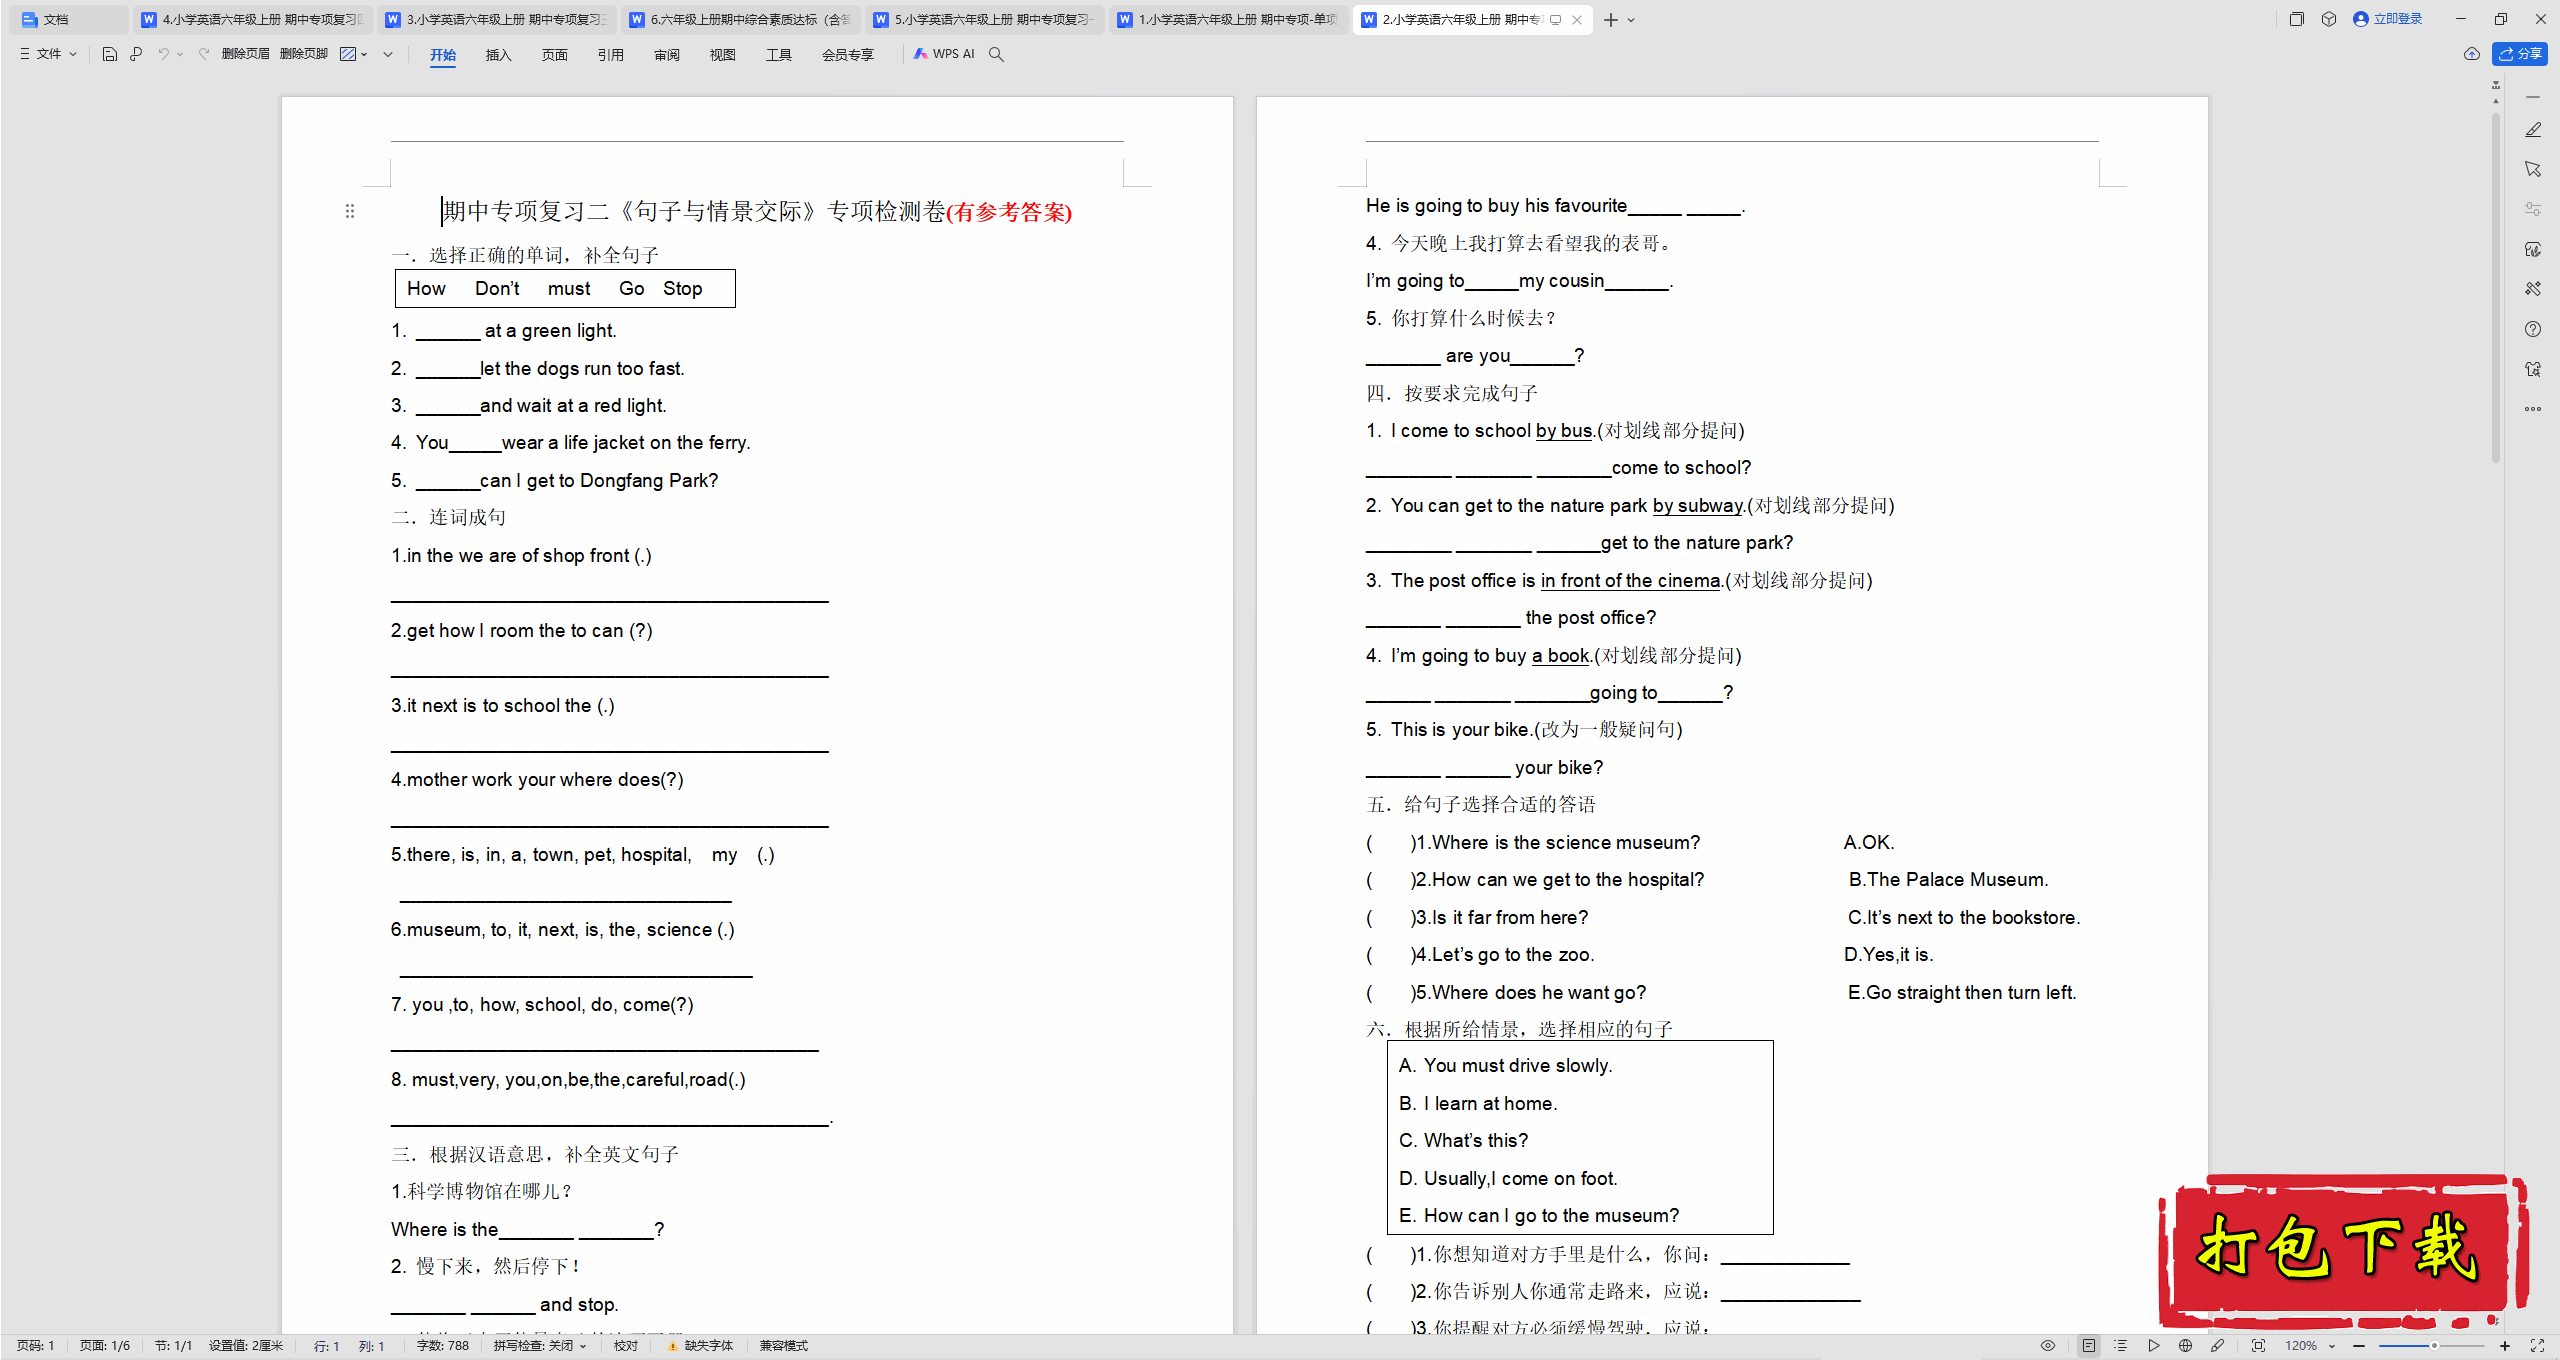Open the 文档 home tab
Image resolution: width=2560 pixels, height=1360 pixels.
[x=68, y=19]
